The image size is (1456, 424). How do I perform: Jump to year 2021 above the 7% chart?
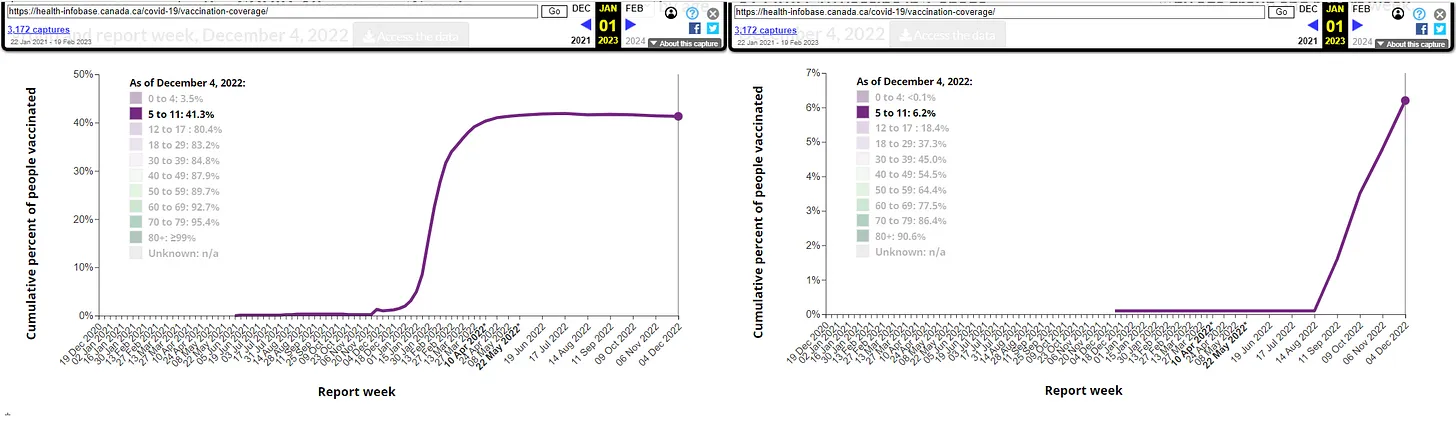pos(1308,42)
